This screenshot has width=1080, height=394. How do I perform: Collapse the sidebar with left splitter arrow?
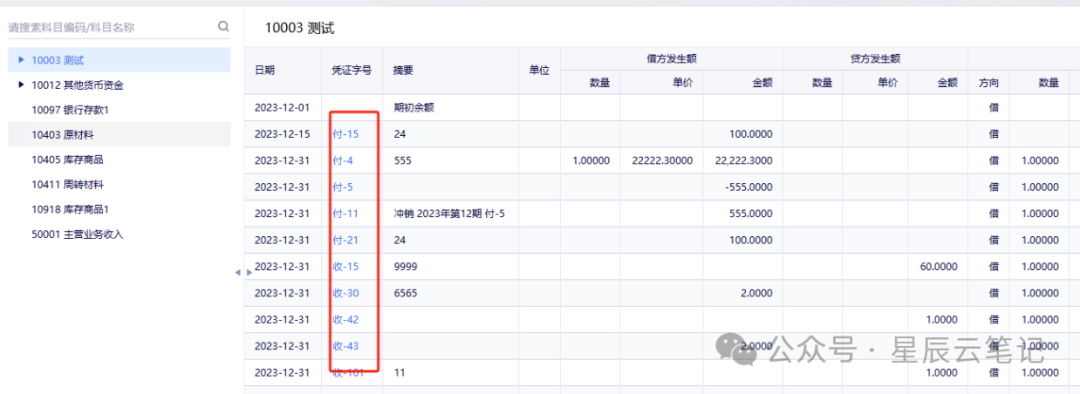[238, 273]
